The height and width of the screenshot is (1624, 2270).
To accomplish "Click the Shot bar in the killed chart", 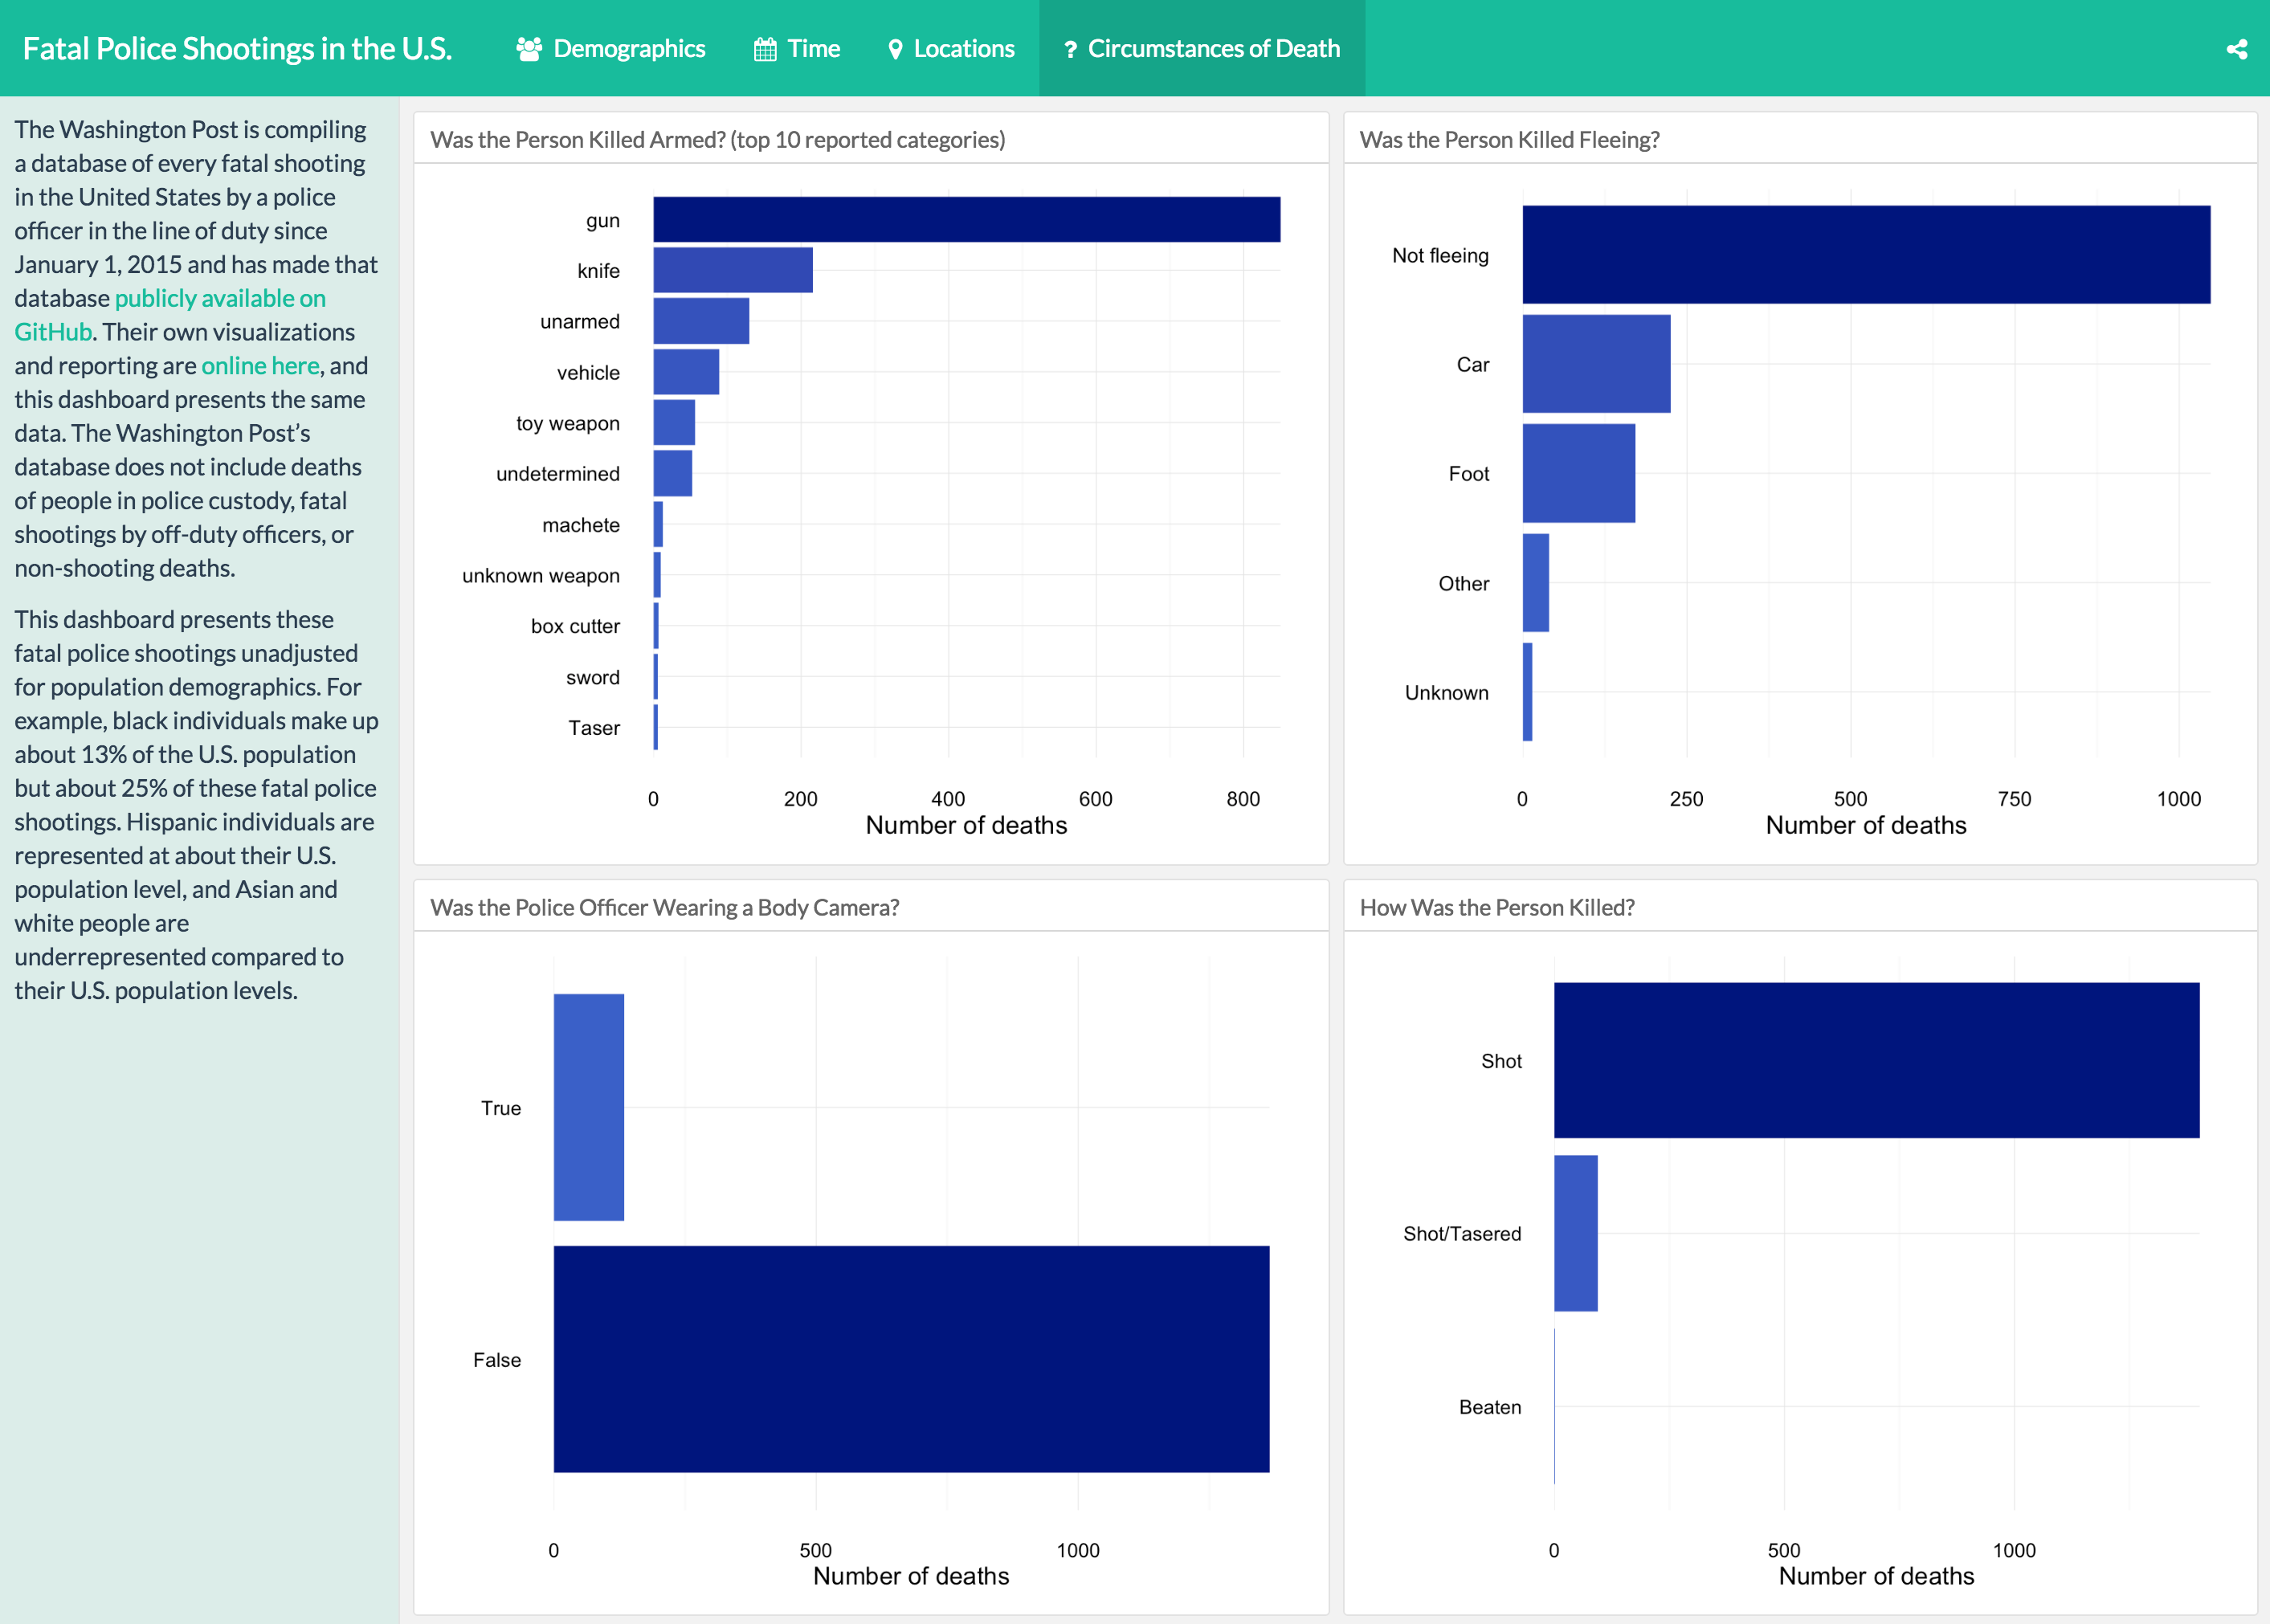I will click(1876, 1060).
